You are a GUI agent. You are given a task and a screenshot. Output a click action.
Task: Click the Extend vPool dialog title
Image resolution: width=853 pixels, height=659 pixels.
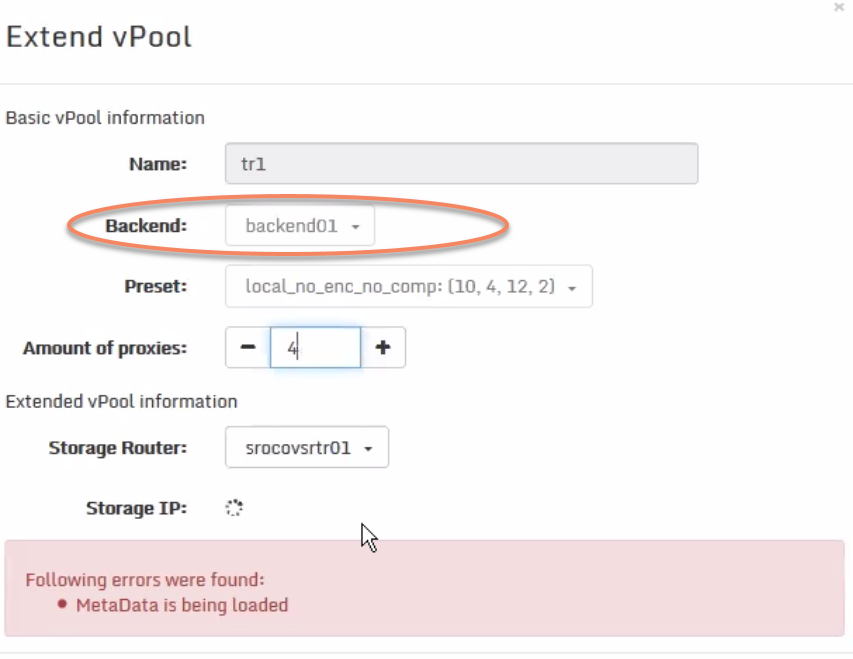[x=97, y=37]
